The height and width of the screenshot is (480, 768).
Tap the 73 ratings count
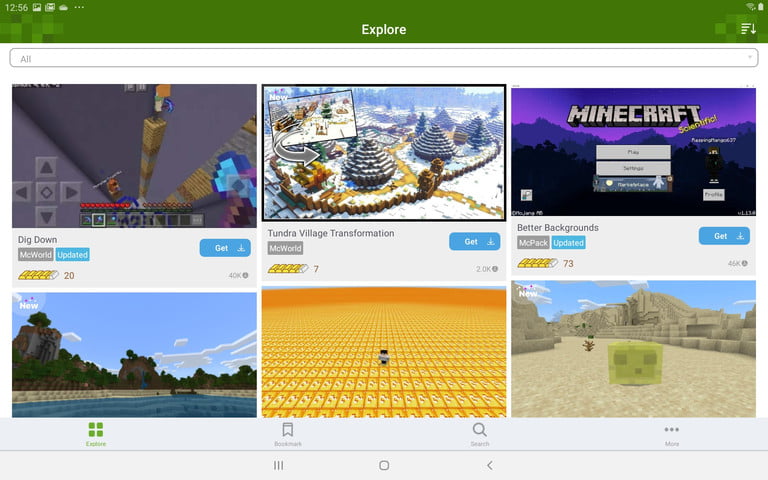coord(568,264)
